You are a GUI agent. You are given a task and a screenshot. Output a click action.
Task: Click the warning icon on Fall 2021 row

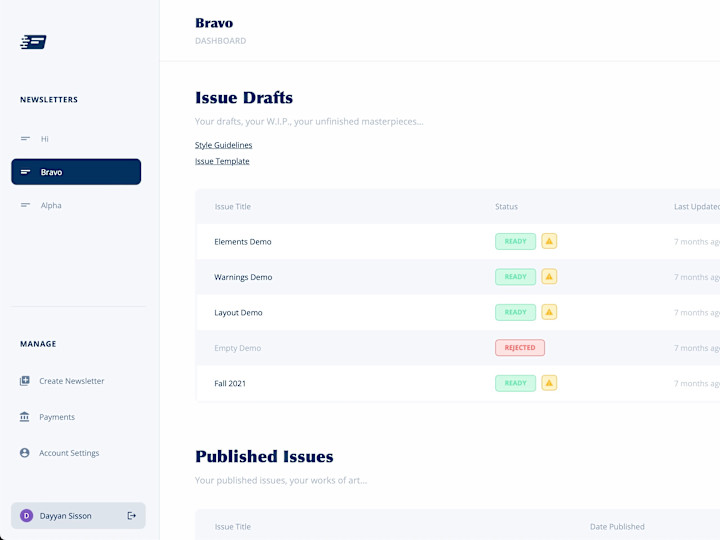(x=549, y=383)
